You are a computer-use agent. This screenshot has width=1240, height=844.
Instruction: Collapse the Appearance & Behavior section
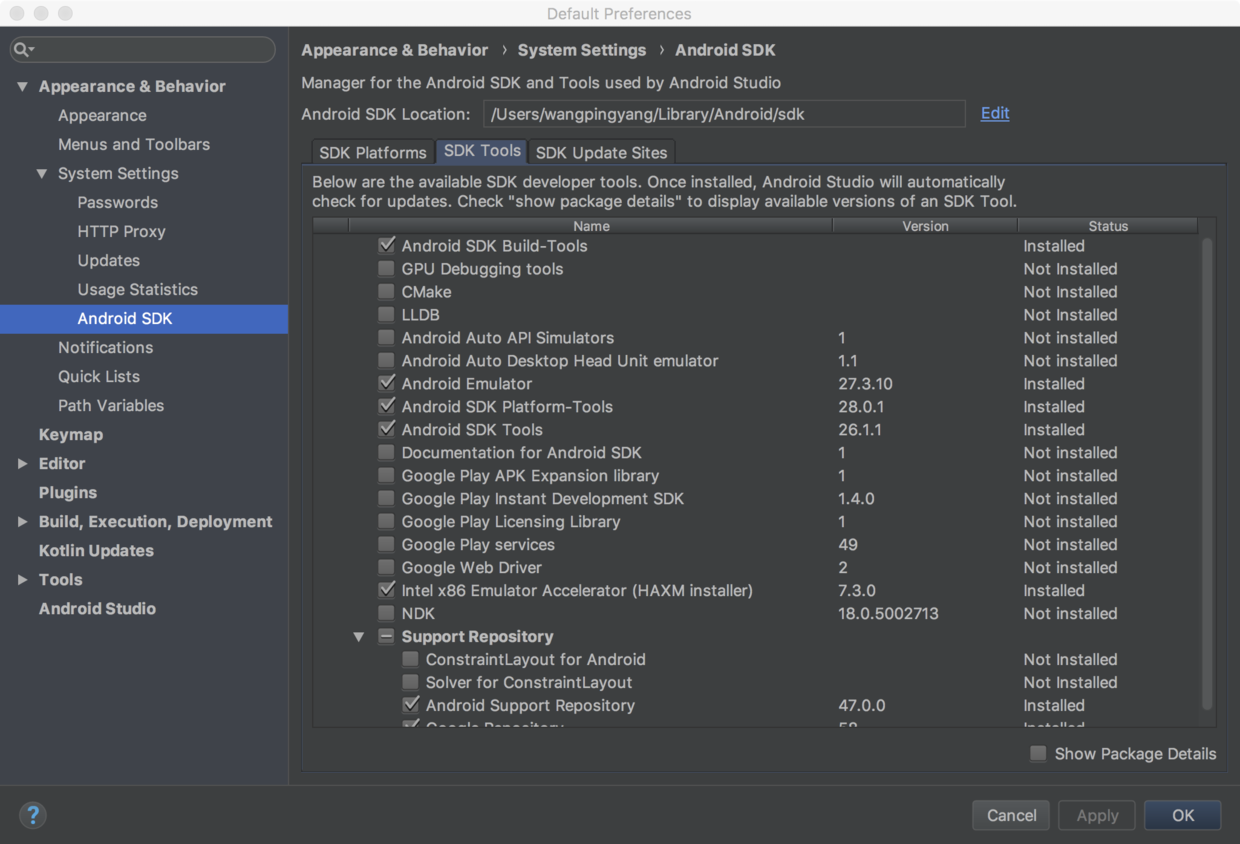click(x=22, y=87)
